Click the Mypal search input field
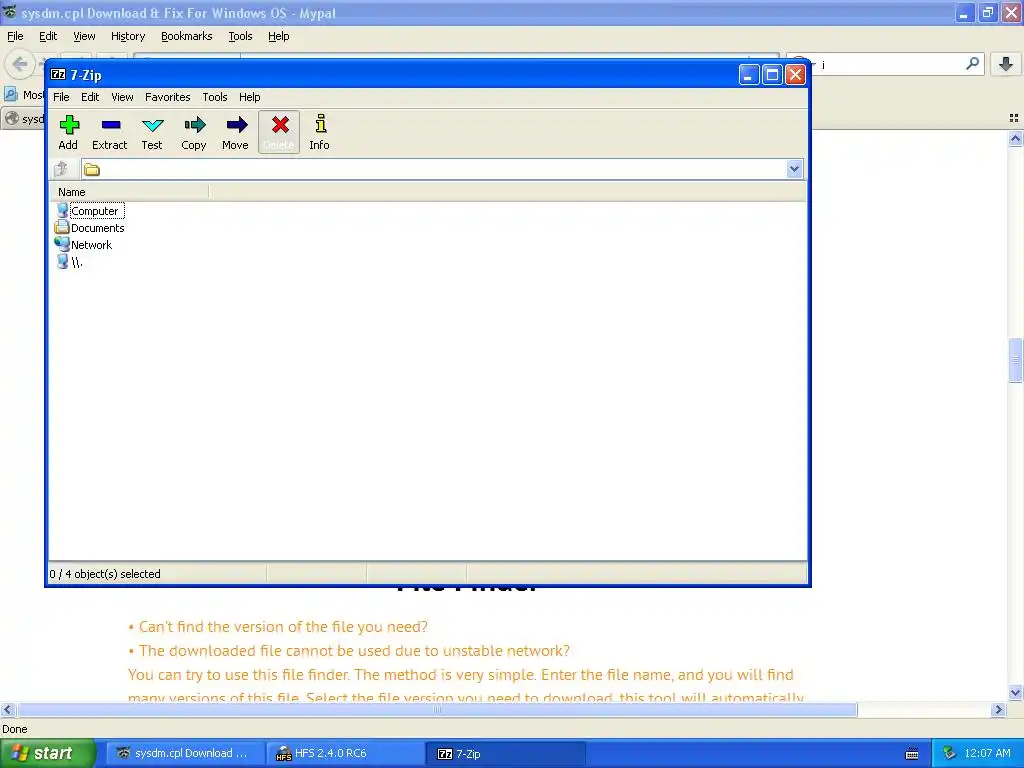Viewport: 1024px width, 768px height. click(x=889, y=64)
